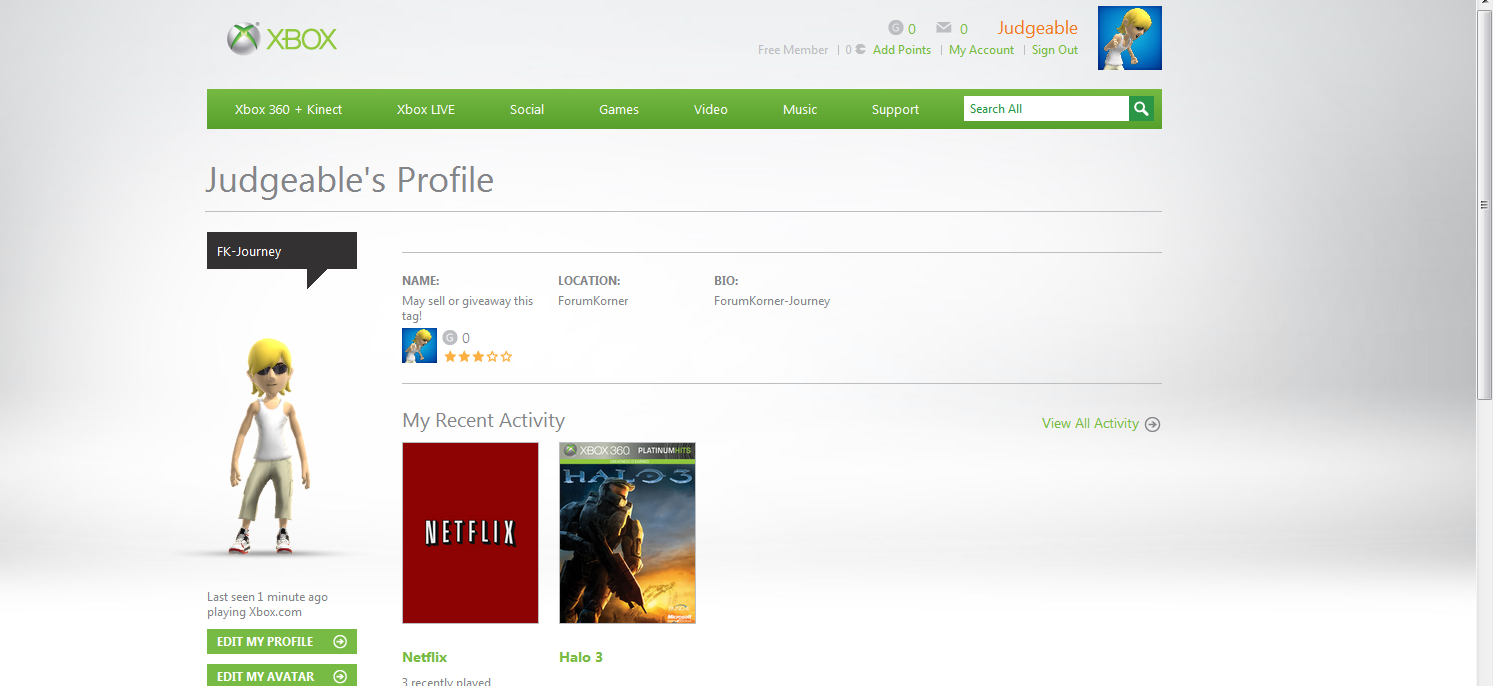Open the Netflix tile image

(x=470, y=533)
